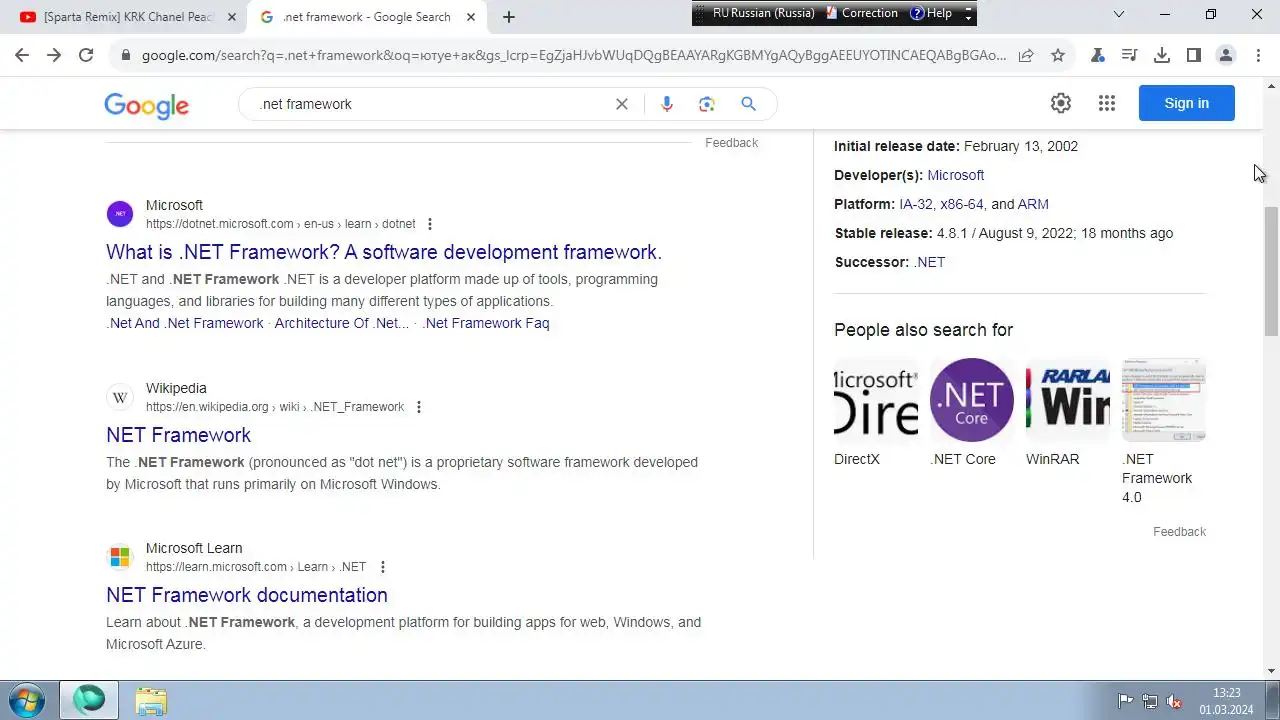This screenshot has height=720, width=1280.
Task: Open more options for Microsoft dotnet result
Action: point(430,224)
